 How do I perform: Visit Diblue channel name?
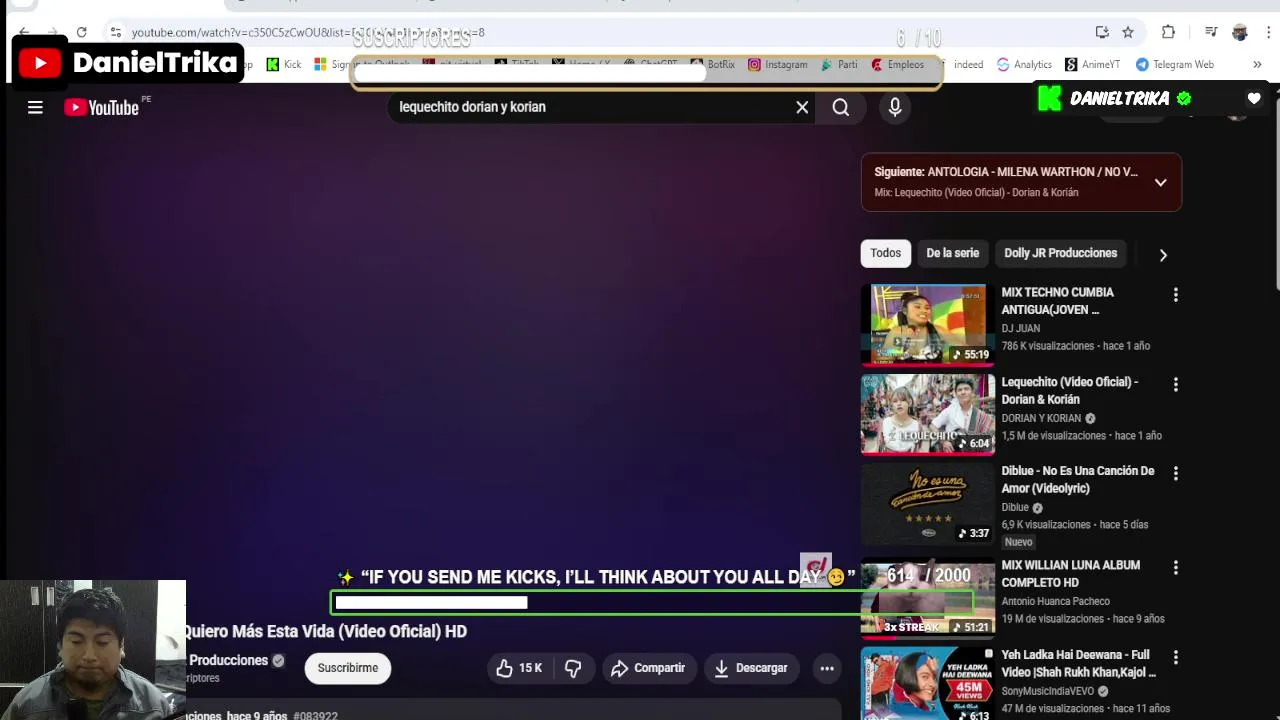click(1015, 507)
